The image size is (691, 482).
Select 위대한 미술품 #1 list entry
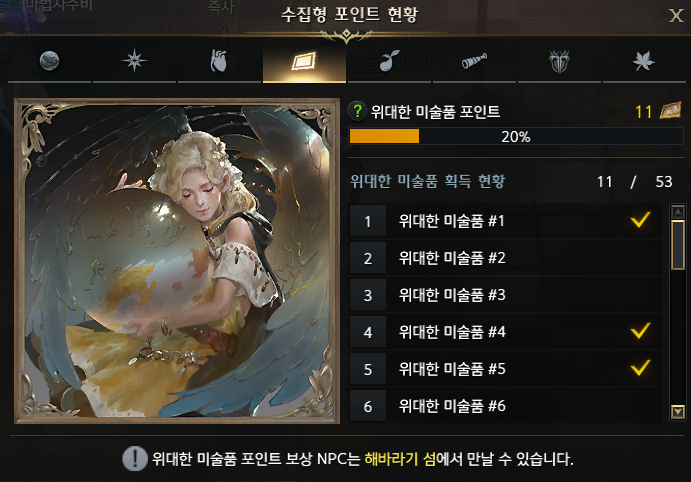point(505,221)
